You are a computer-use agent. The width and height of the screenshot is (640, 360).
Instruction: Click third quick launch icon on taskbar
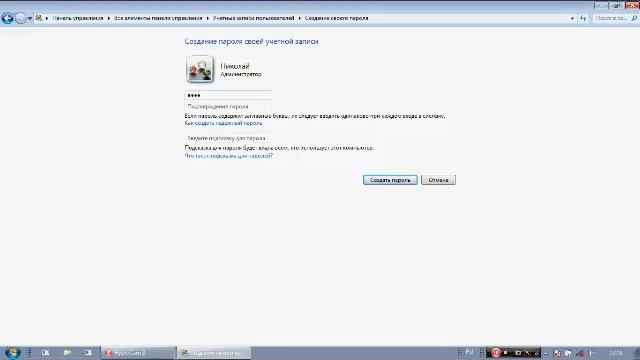pos(89,353)
